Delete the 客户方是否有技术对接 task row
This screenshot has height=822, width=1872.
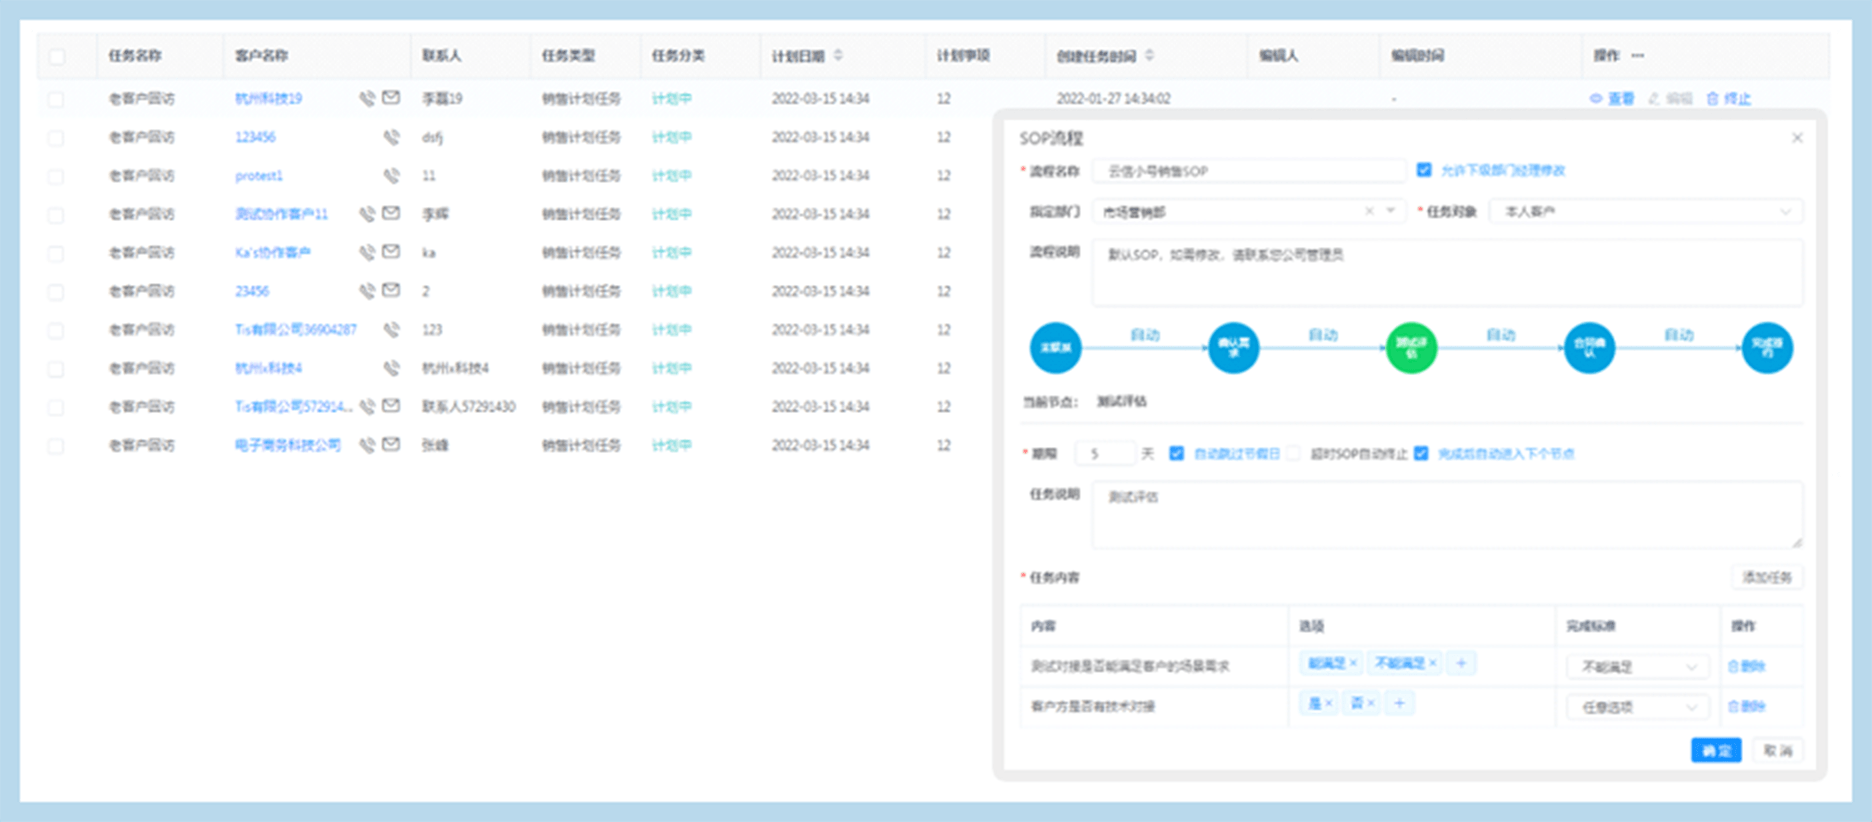[x=1746, y=706]
